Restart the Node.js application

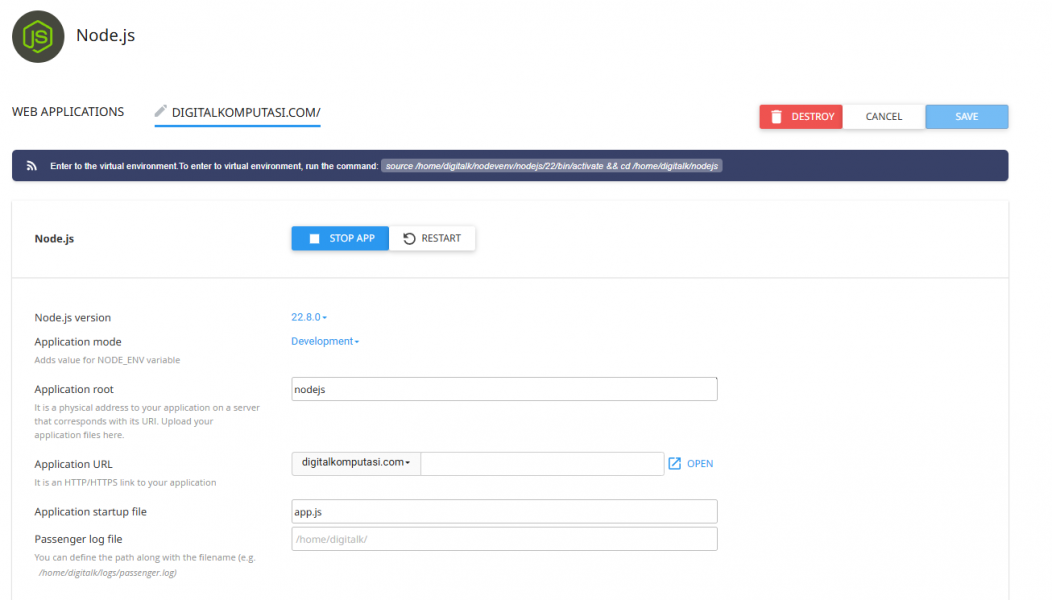click(432, 238)
